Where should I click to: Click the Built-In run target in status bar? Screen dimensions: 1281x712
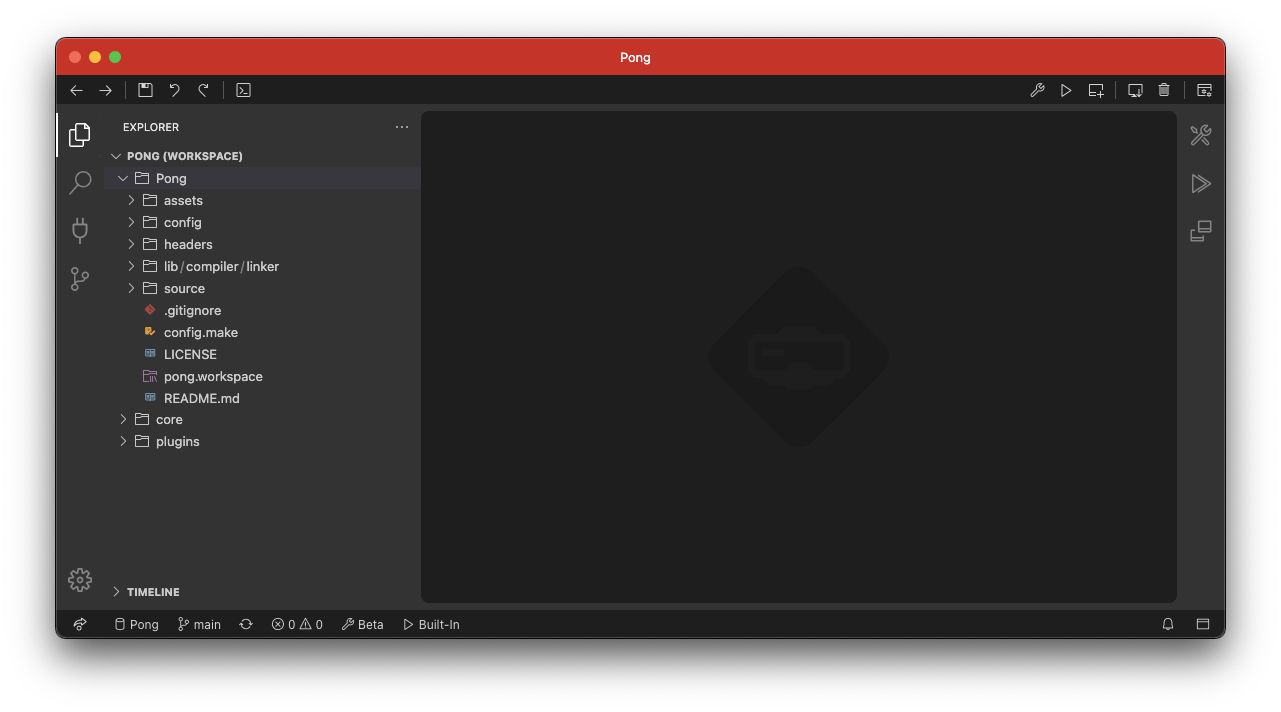[431, 624]
